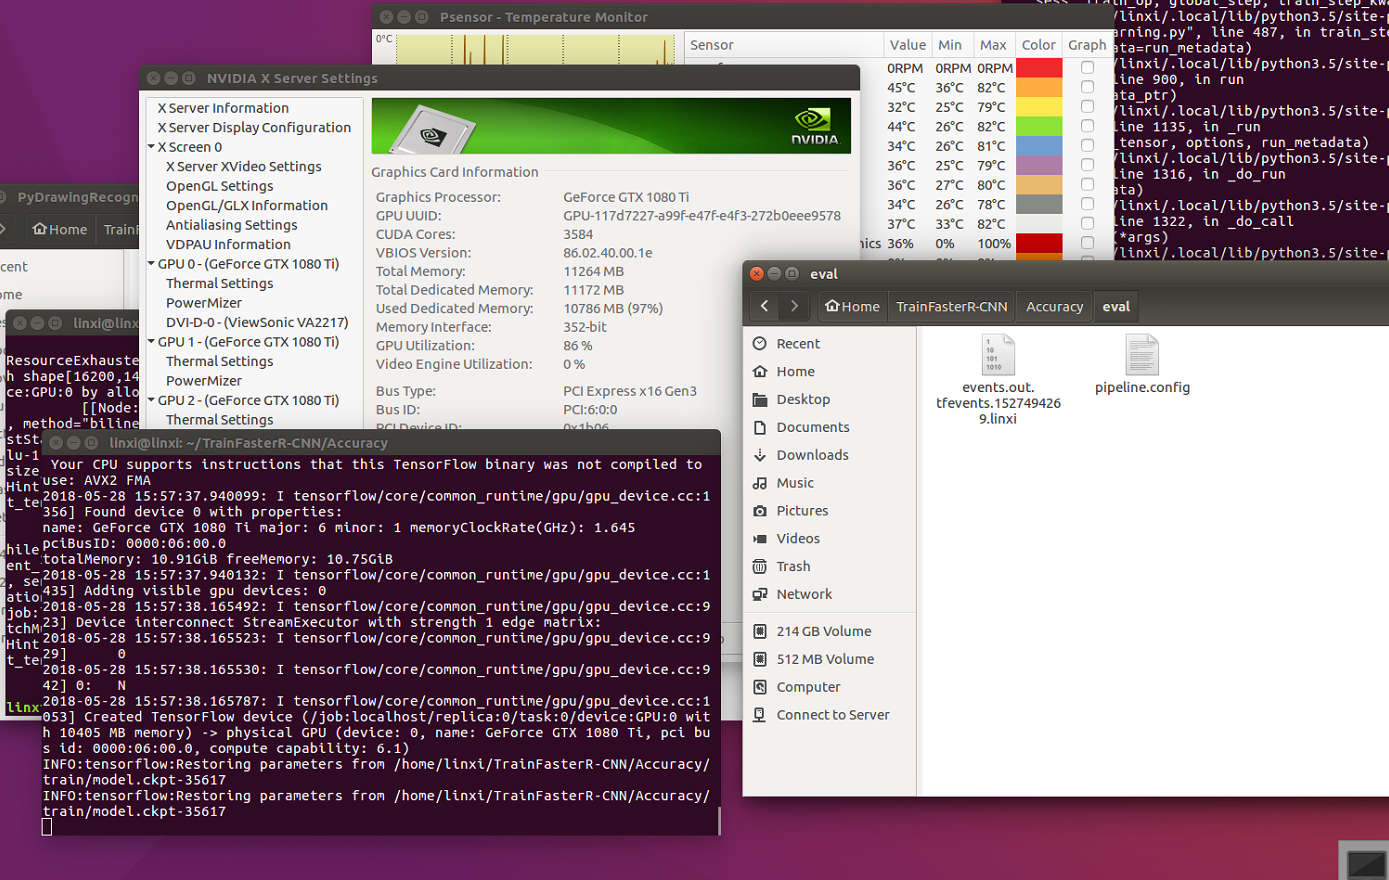Open Documents in the Files sidebar
This screenshot has height=880, width=1389.
(x=813, y=427)
